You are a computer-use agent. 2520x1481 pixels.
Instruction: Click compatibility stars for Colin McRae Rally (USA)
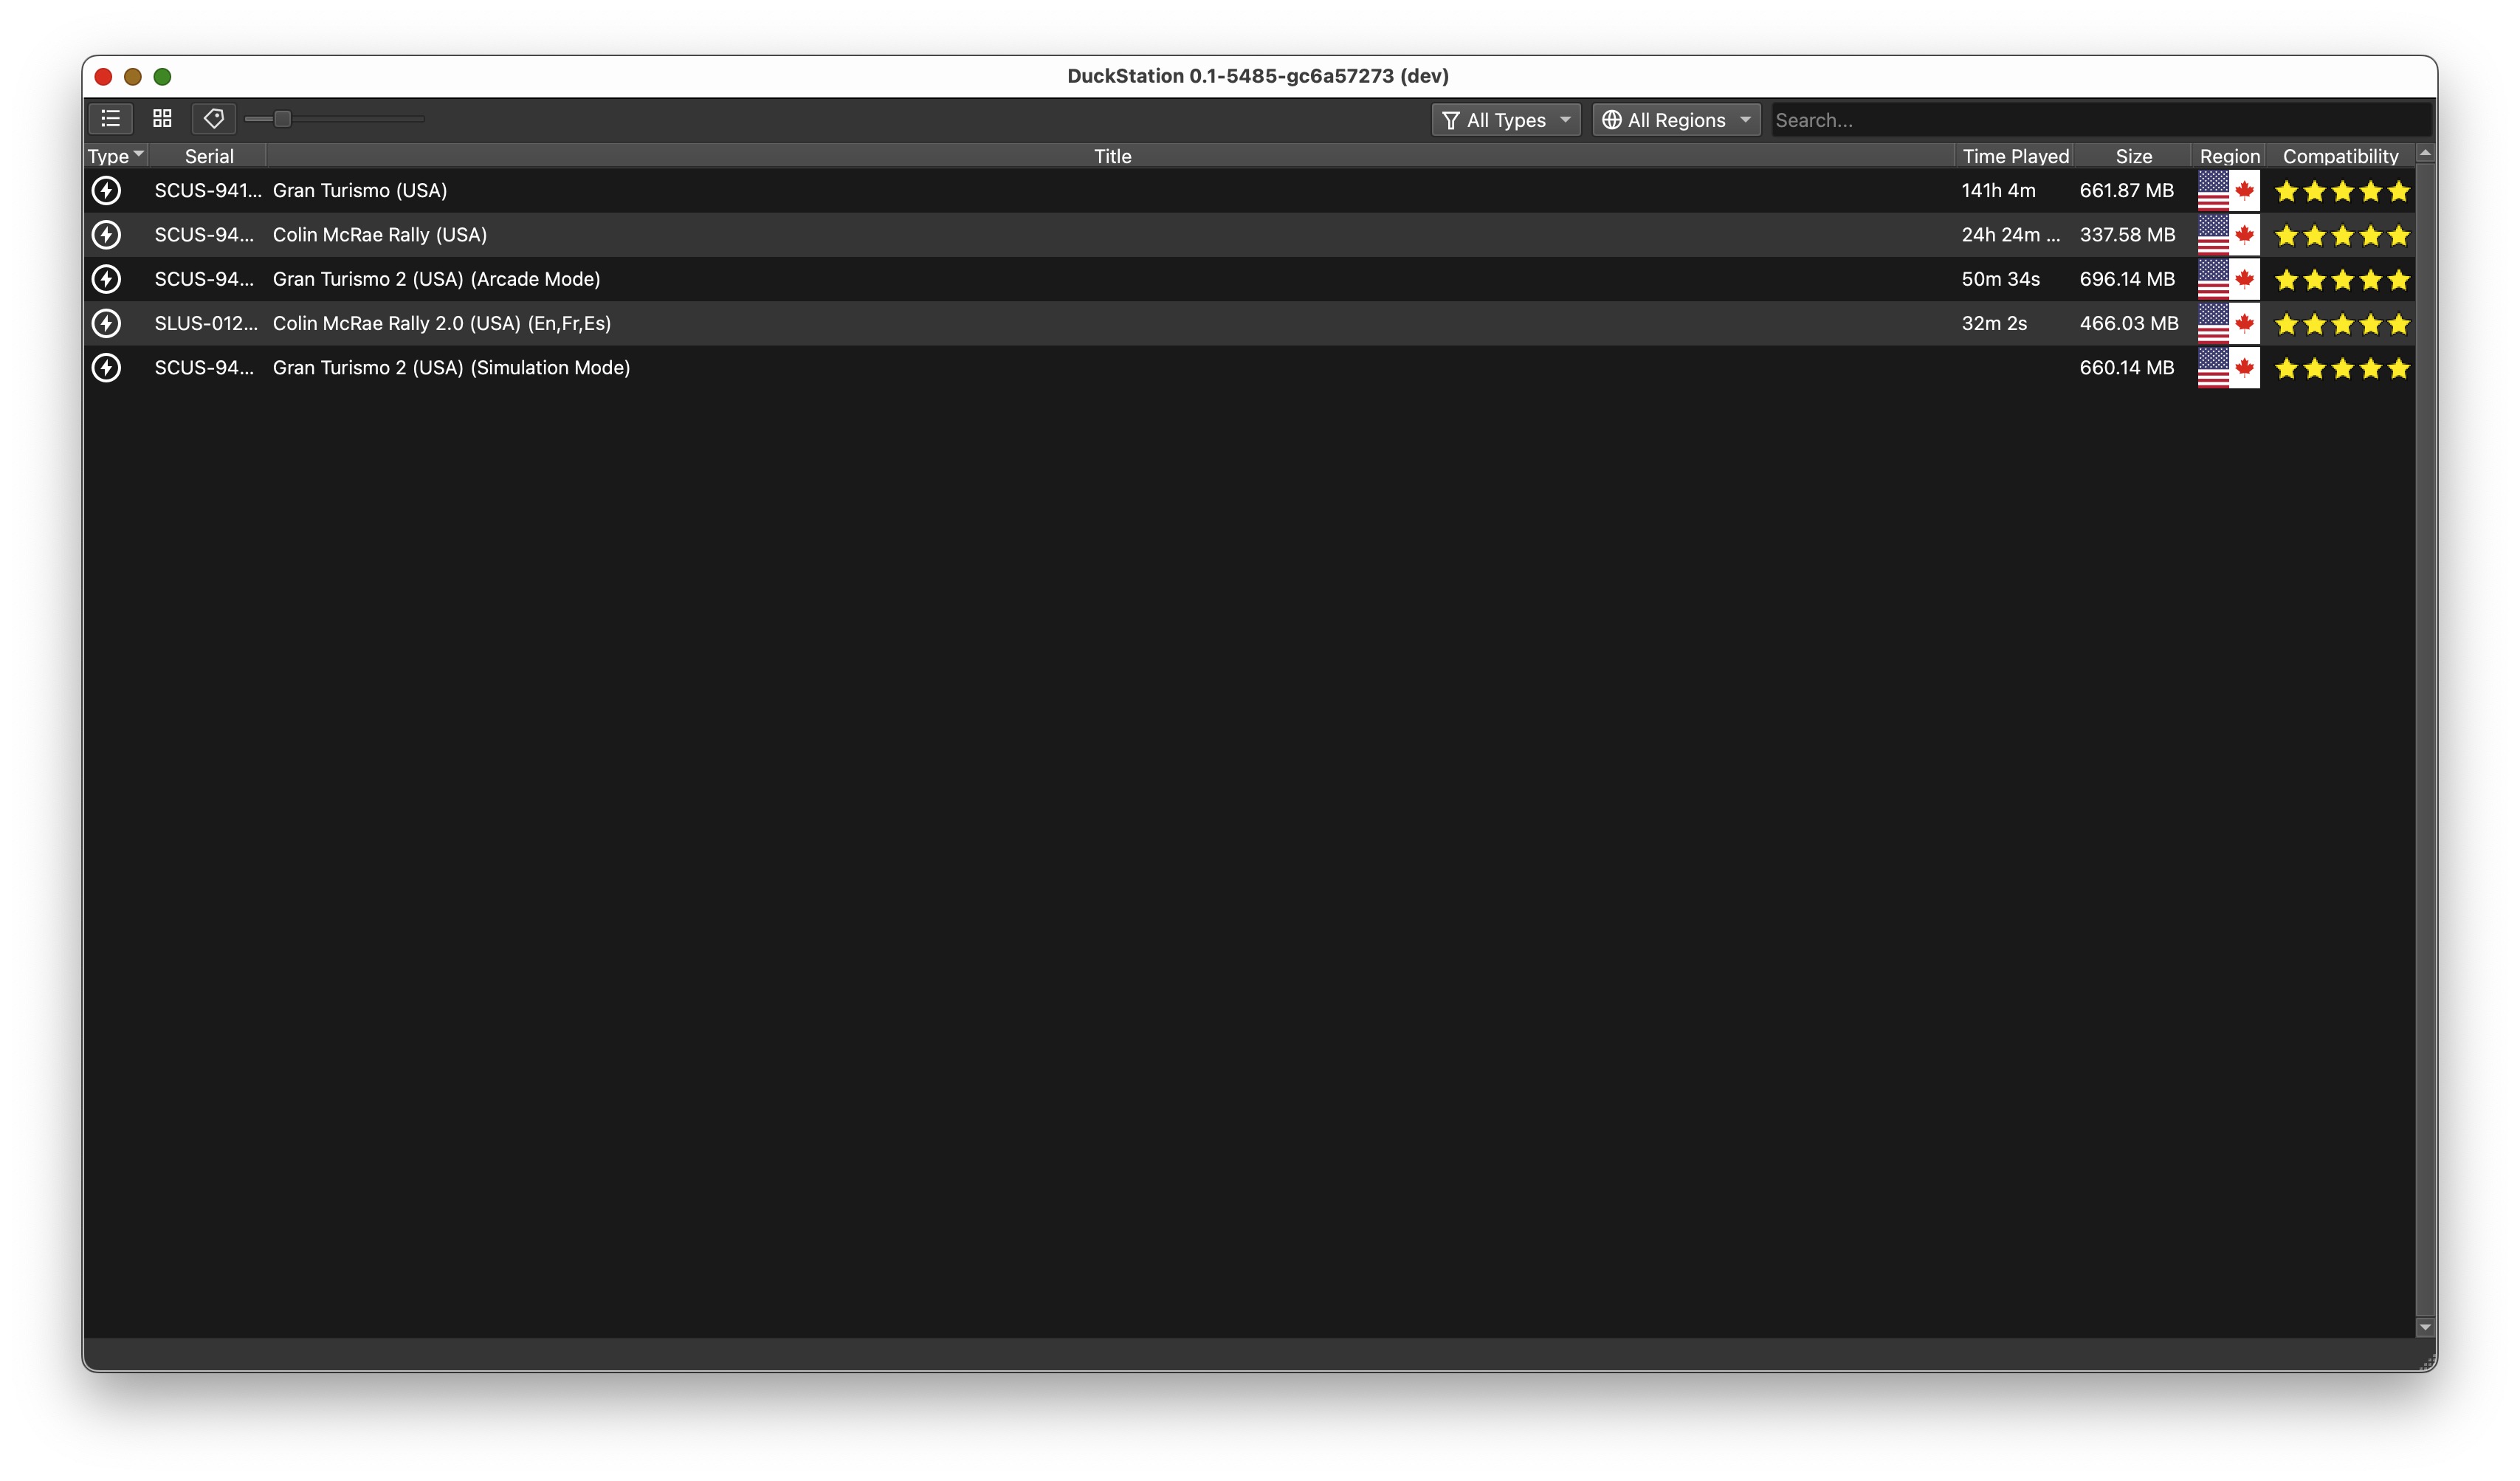(2342, 236)
